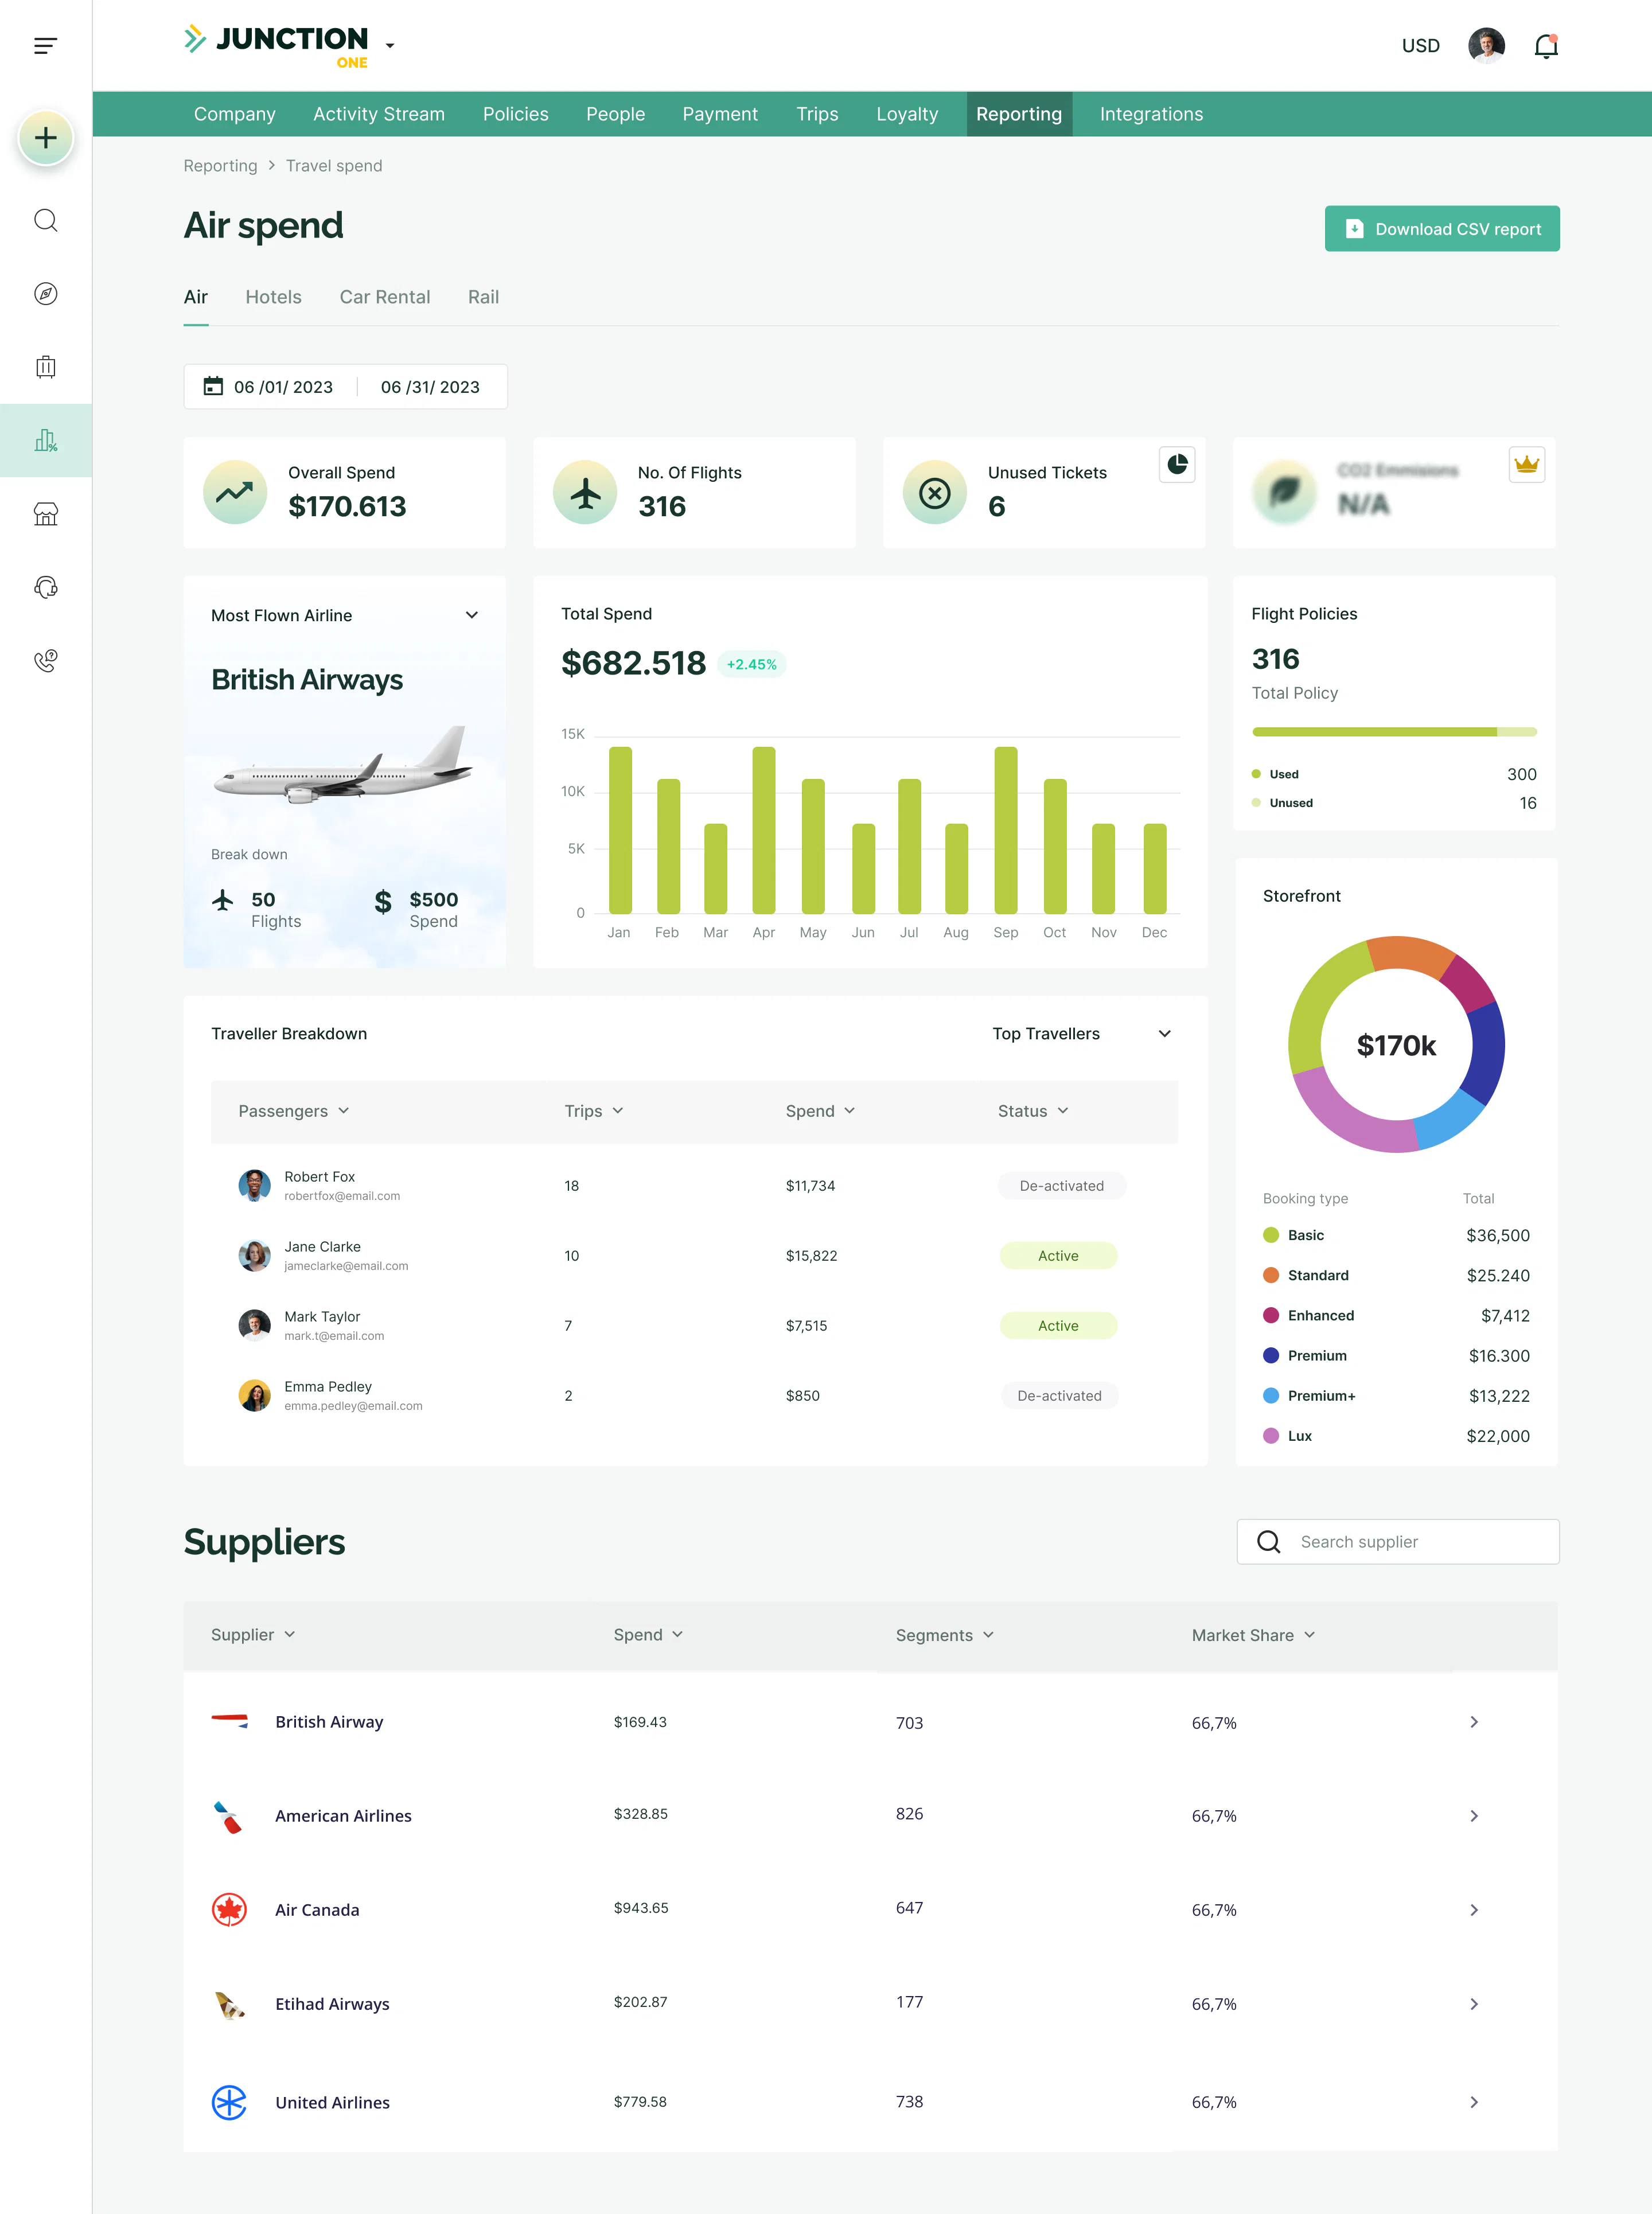Open the notifications bell icon

point(1546,46)
